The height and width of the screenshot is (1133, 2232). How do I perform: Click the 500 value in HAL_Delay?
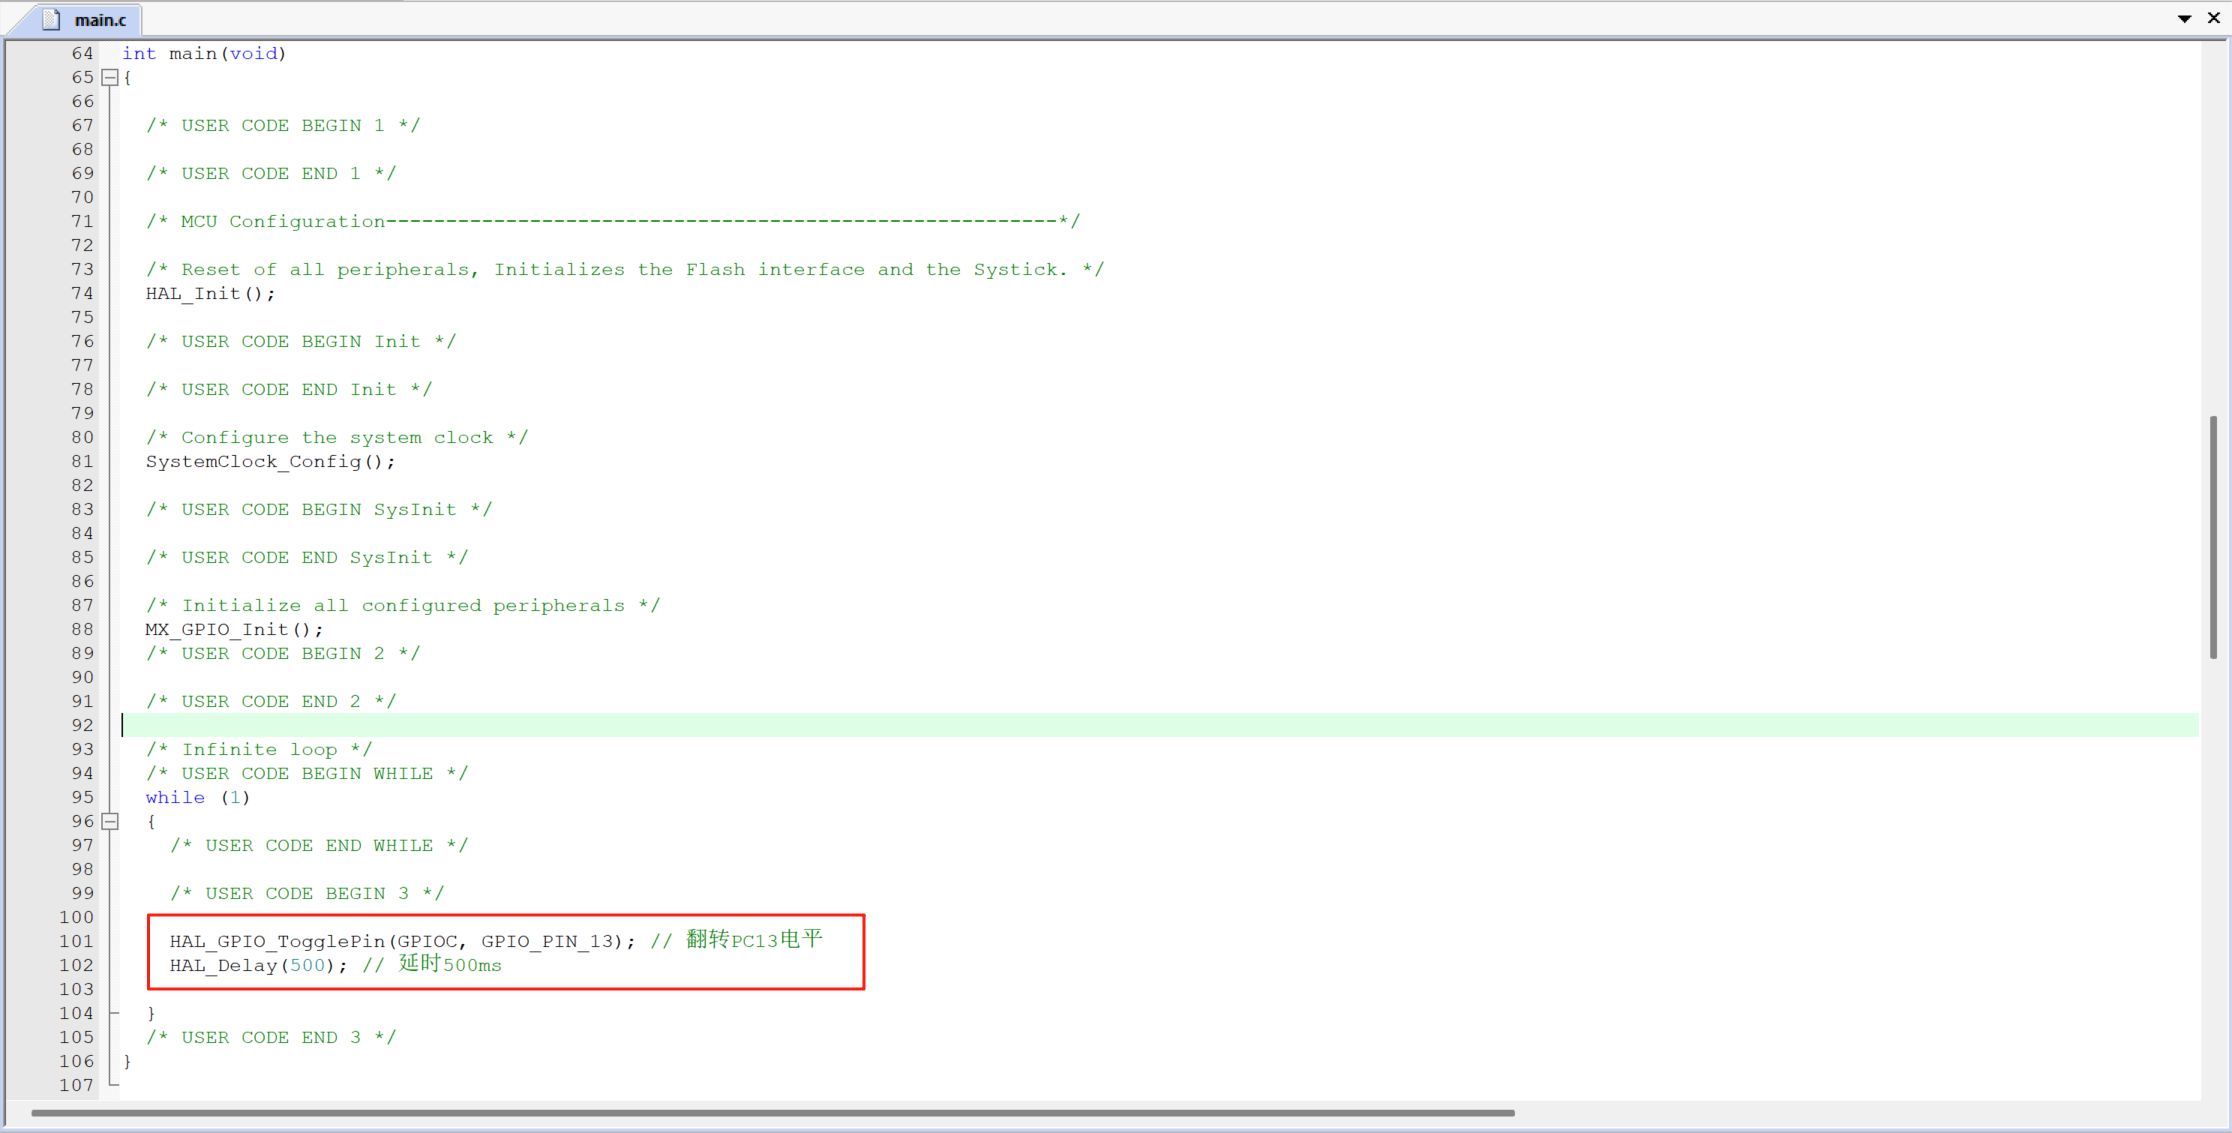coord(307,966)
